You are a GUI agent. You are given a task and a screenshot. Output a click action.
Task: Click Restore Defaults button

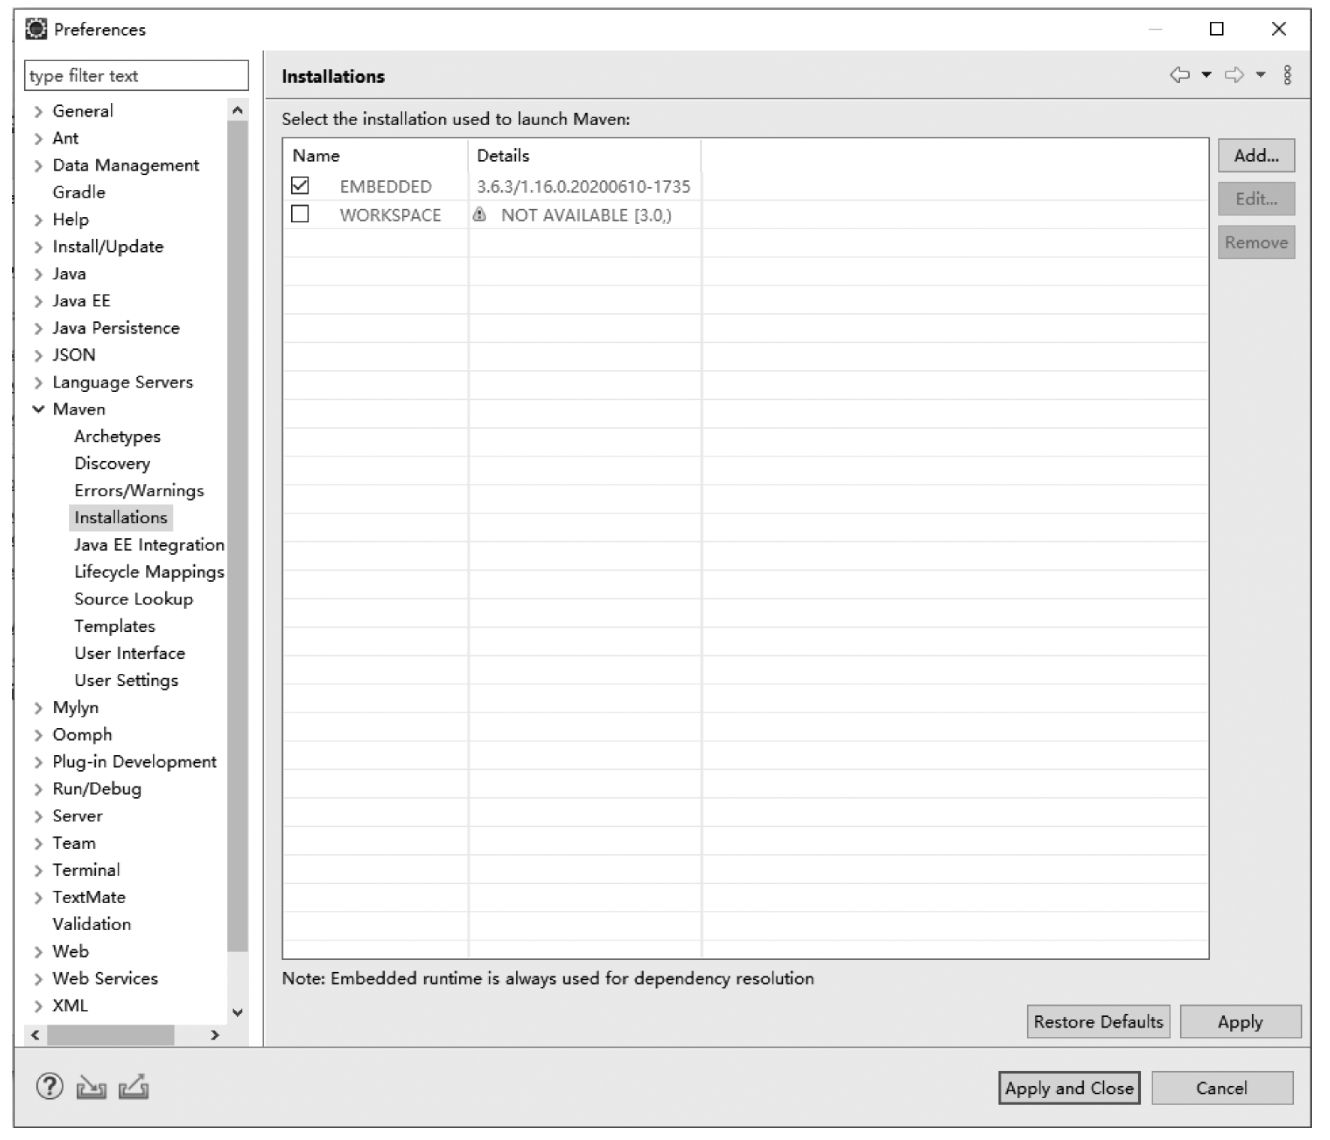[x=1098, y=1022]
